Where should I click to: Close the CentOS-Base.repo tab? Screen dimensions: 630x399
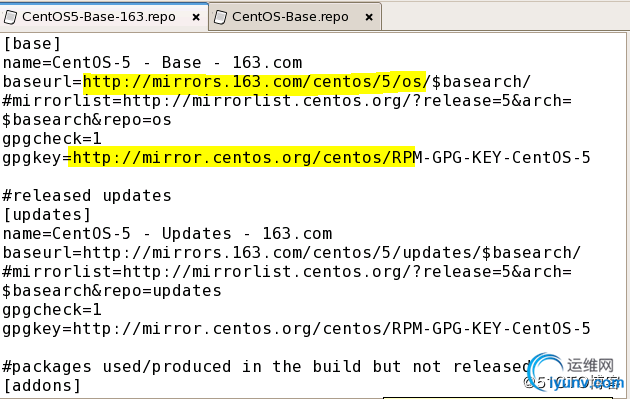click(x=369, y=17)
